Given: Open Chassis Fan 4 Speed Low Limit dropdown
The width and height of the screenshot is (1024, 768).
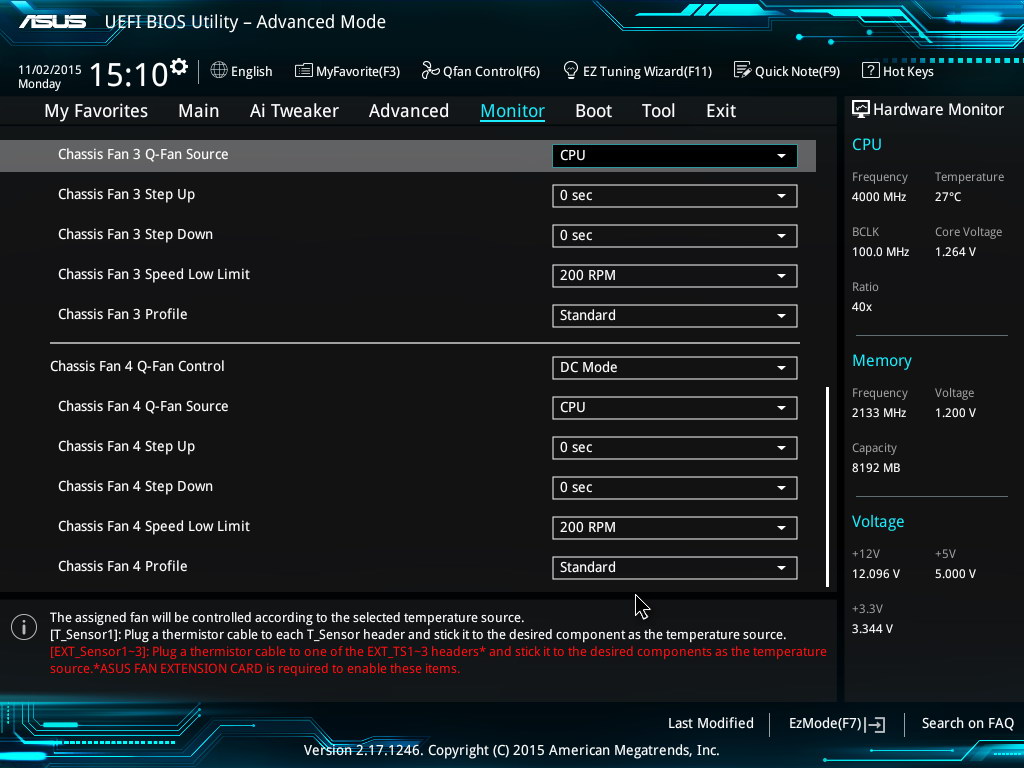Looking at the screenshot, I should [674, 527].
